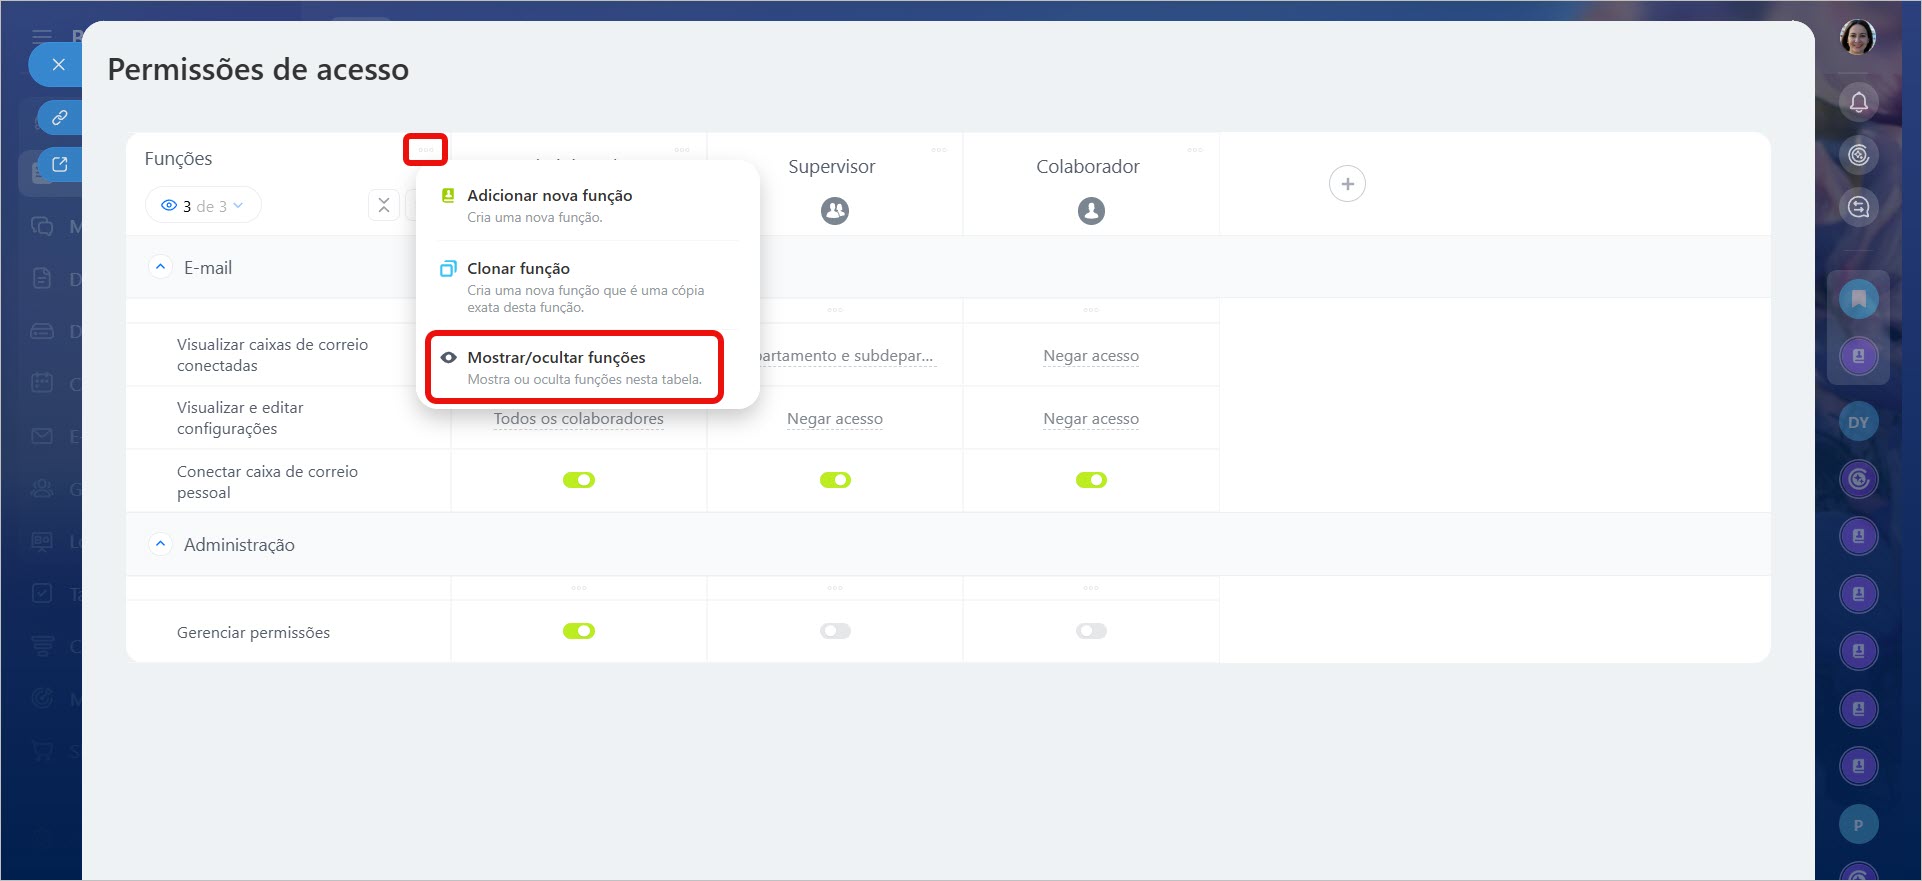Choose Clonar função from the menu

[x=518, y=269]
